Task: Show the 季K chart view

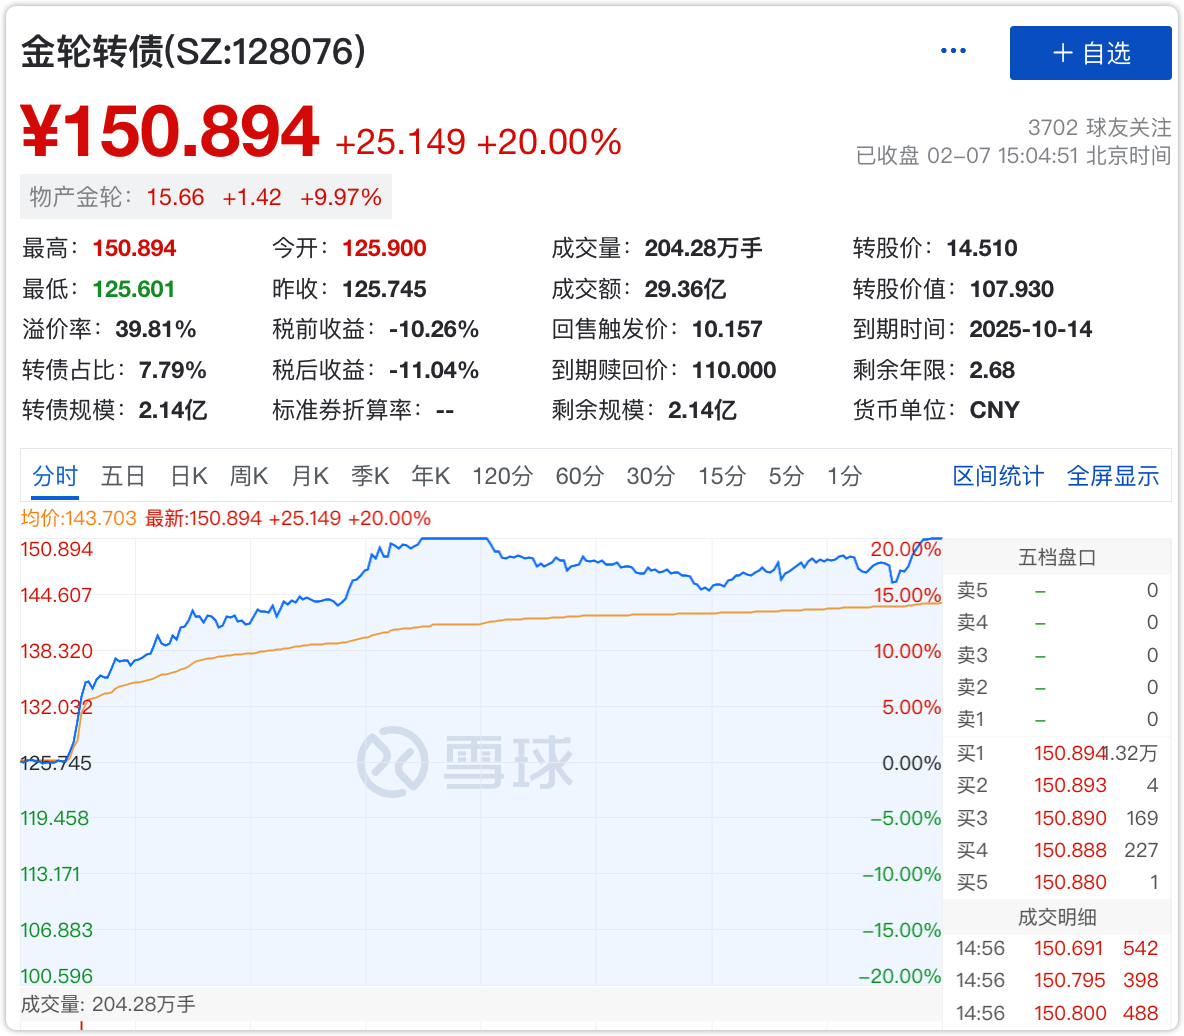Action: (370, 477)
